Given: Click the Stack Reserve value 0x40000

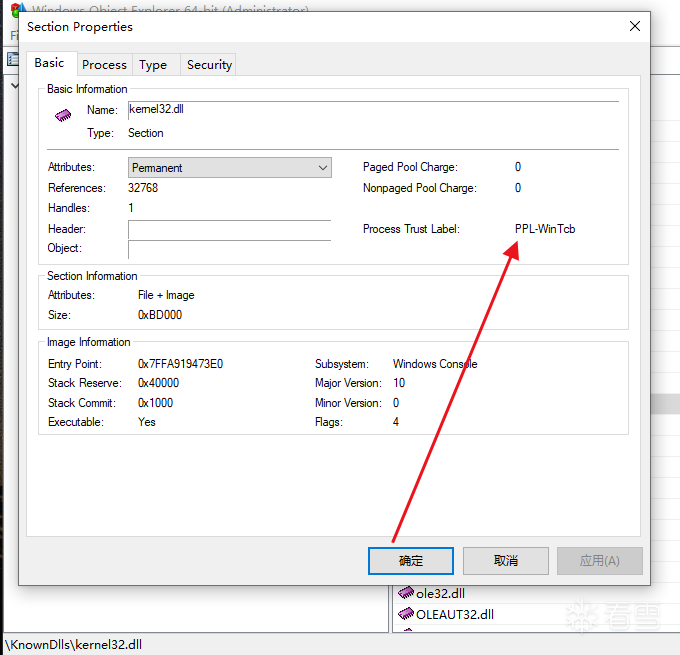Looking at the screenshot, I should (158, 383).
